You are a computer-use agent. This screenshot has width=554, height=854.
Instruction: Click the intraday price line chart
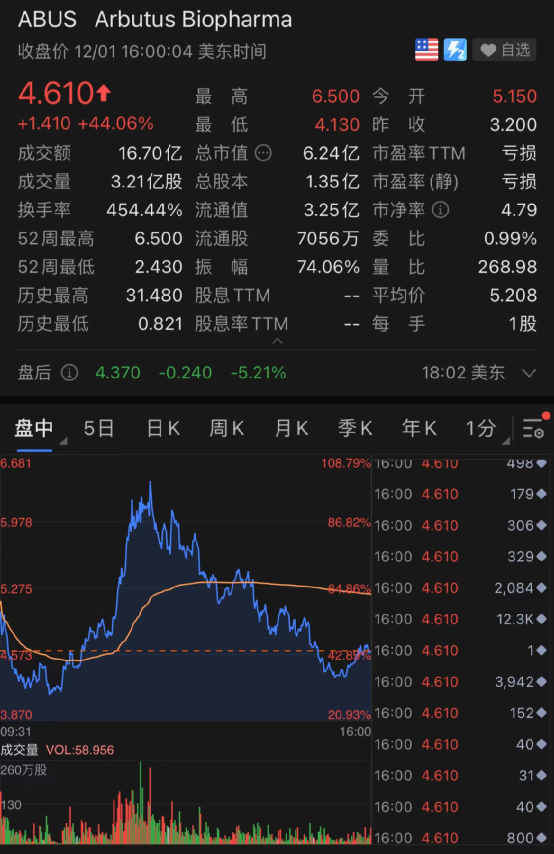click(x=185, y=588)
